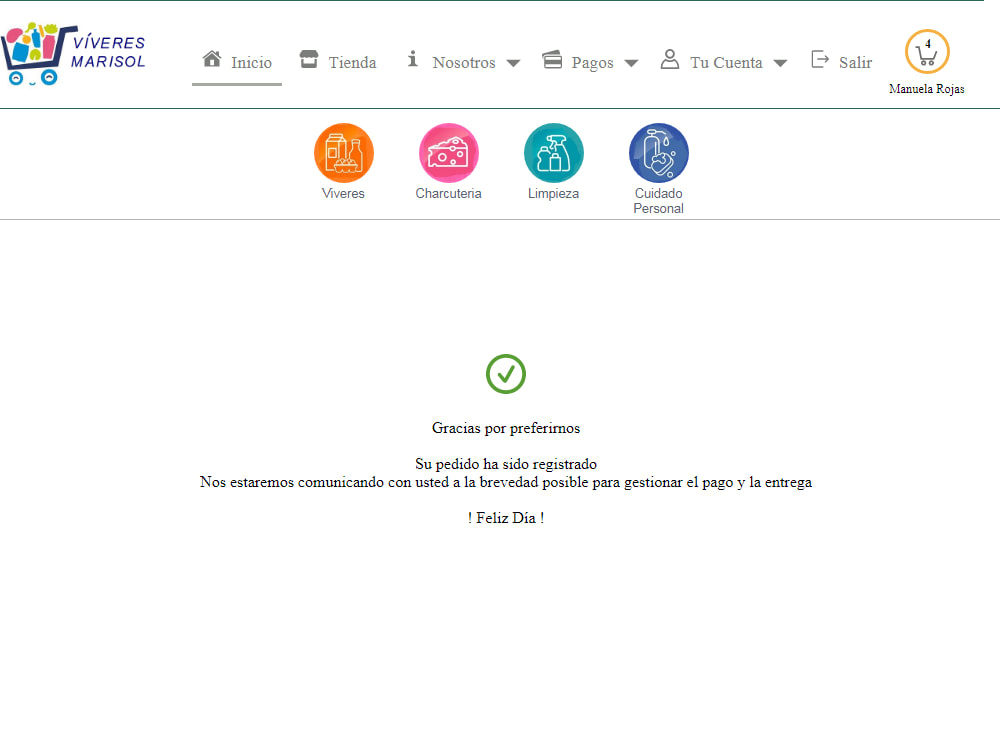The height and width of the screenshot is (750, 1000).
Task: Click the Cuidado Personal category label
Action: pyautogui.click(x=658, y=201)
